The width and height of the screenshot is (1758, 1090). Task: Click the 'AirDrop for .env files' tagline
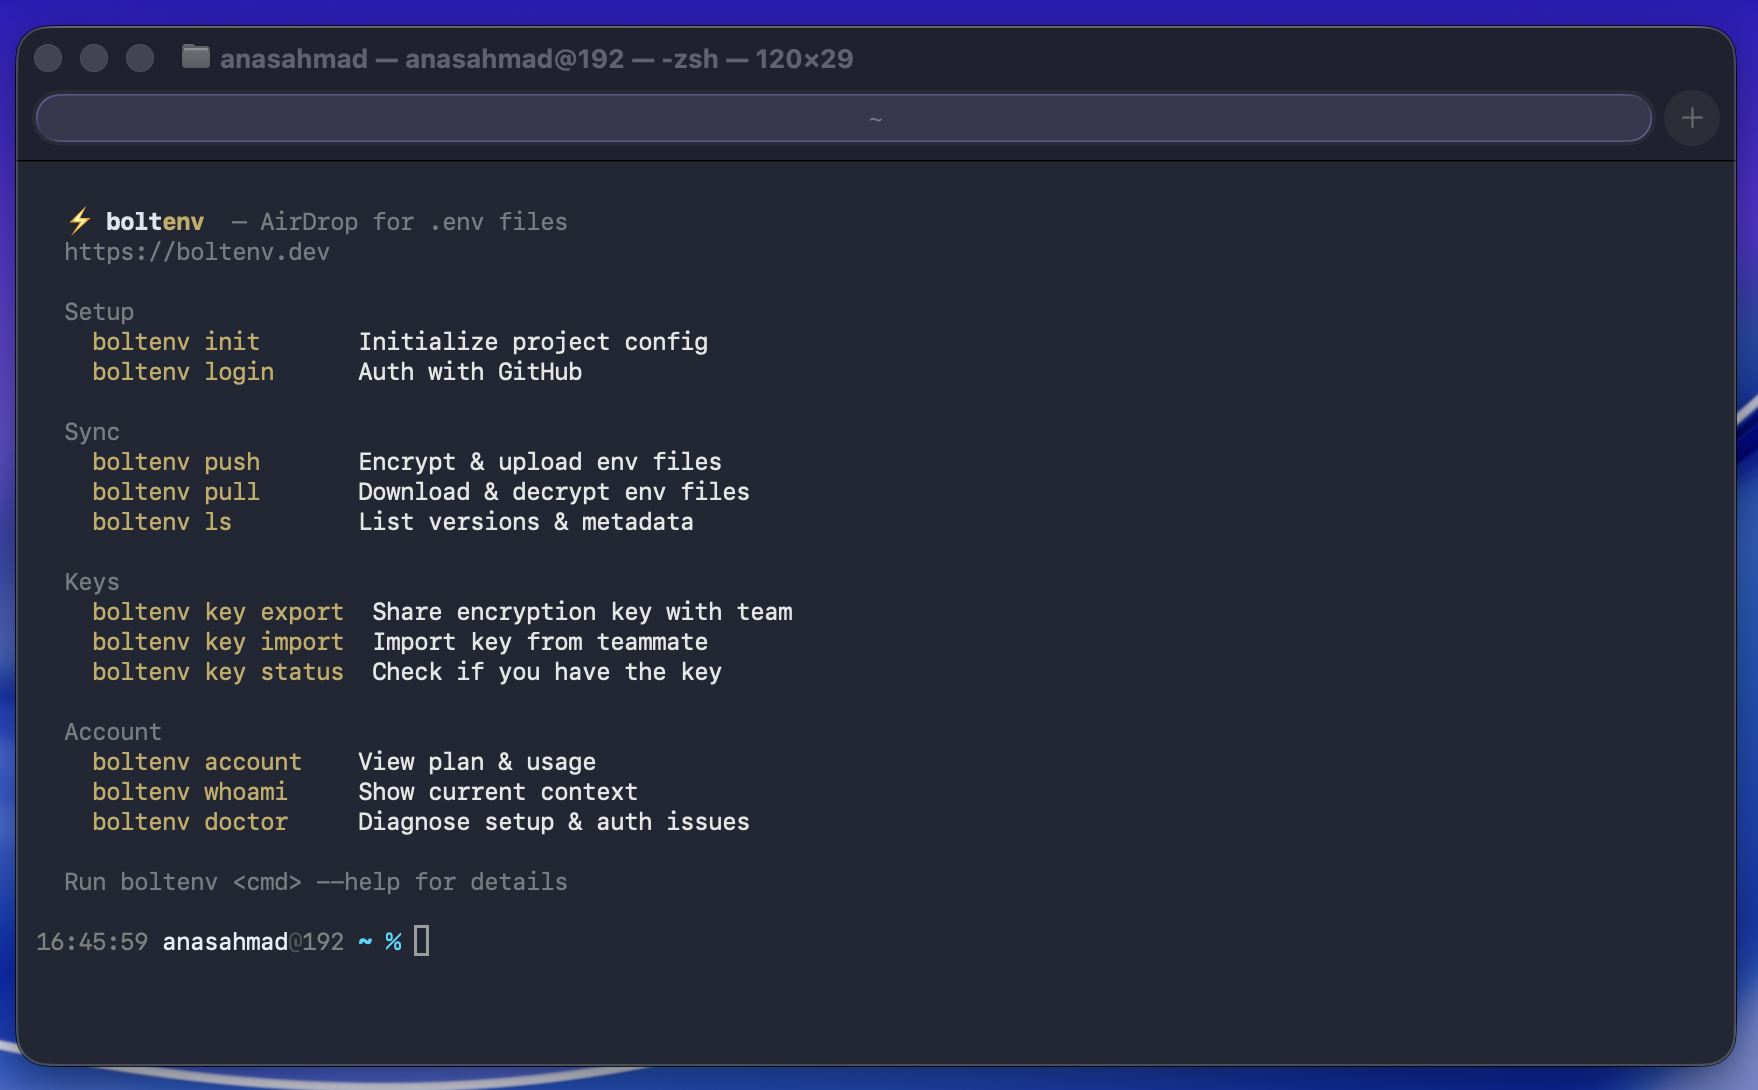(x=414, y=222)
